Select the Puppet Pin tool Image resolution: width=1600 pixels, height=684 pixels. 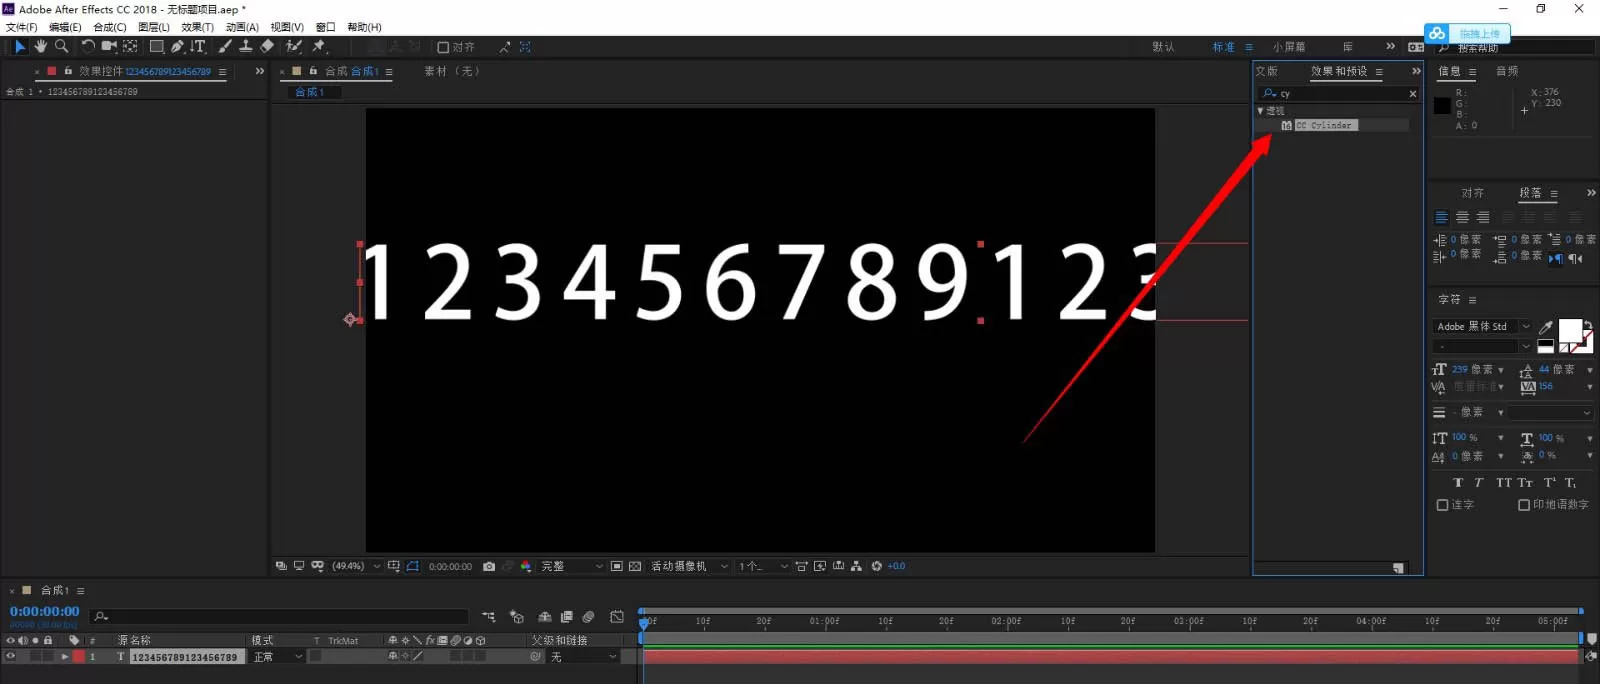(x=319, y=46)
